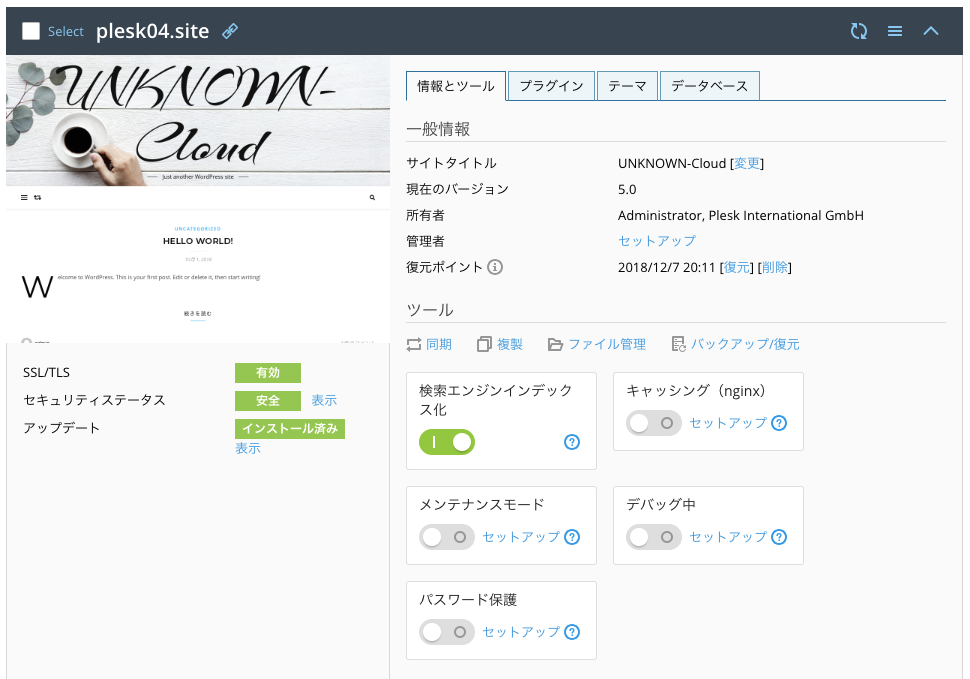
Task: Enable パスワード保護 switch
Action: click(x=446, y=632)
